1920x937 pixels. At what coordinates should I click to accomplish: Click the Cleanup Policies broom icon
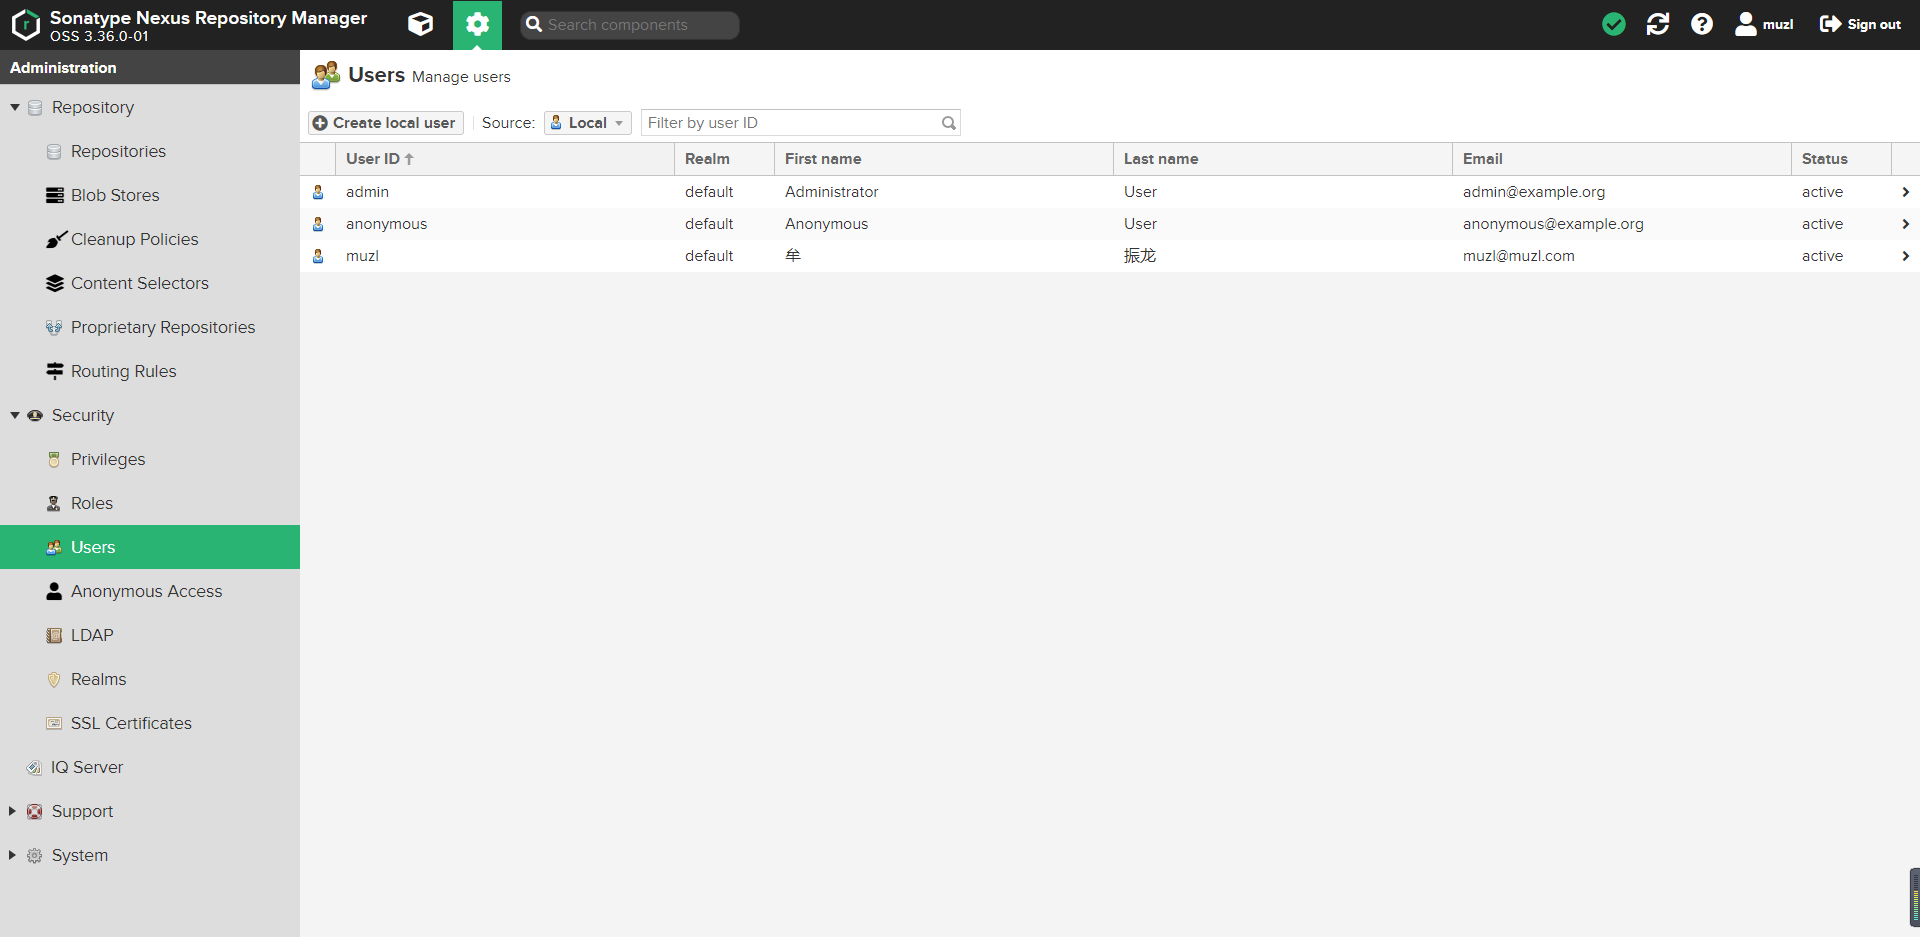tap(55, 239)
